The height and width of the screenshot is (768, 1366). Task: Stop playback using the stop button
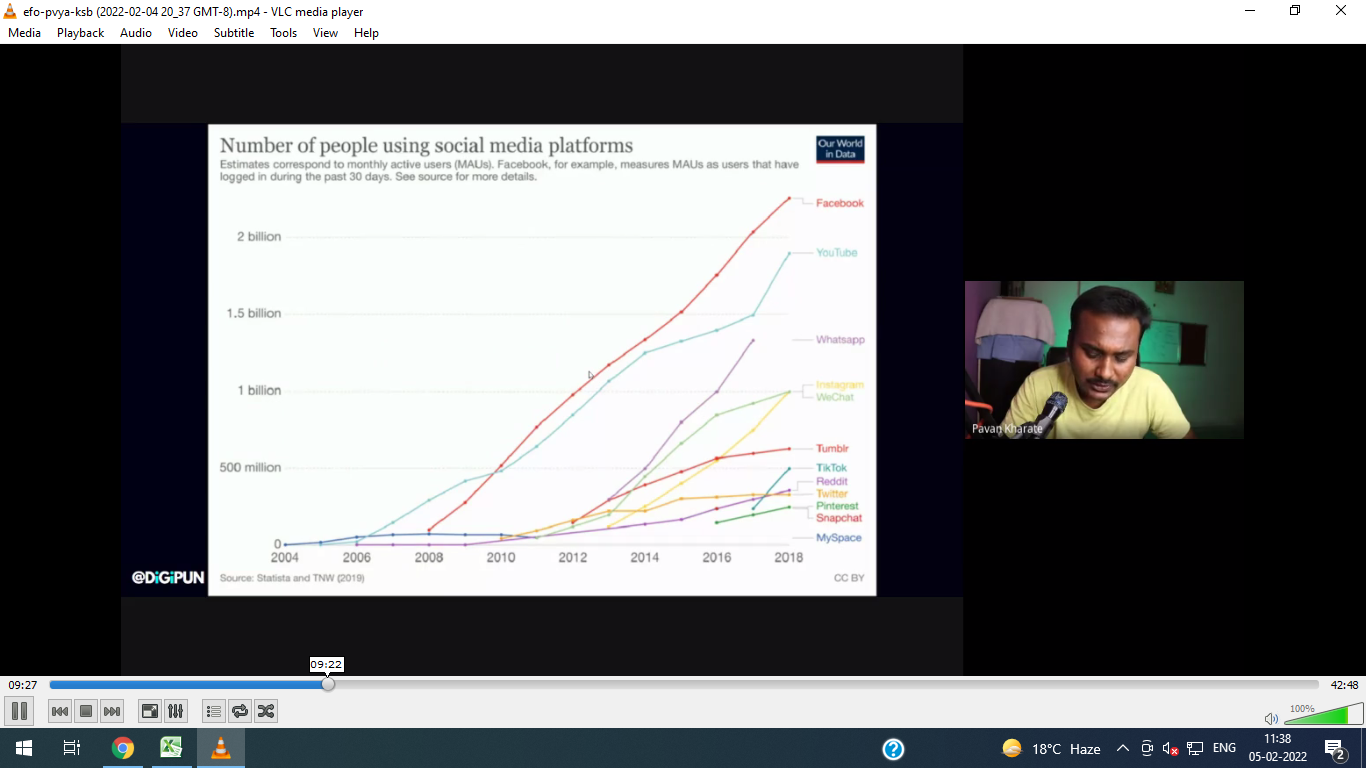86,711
